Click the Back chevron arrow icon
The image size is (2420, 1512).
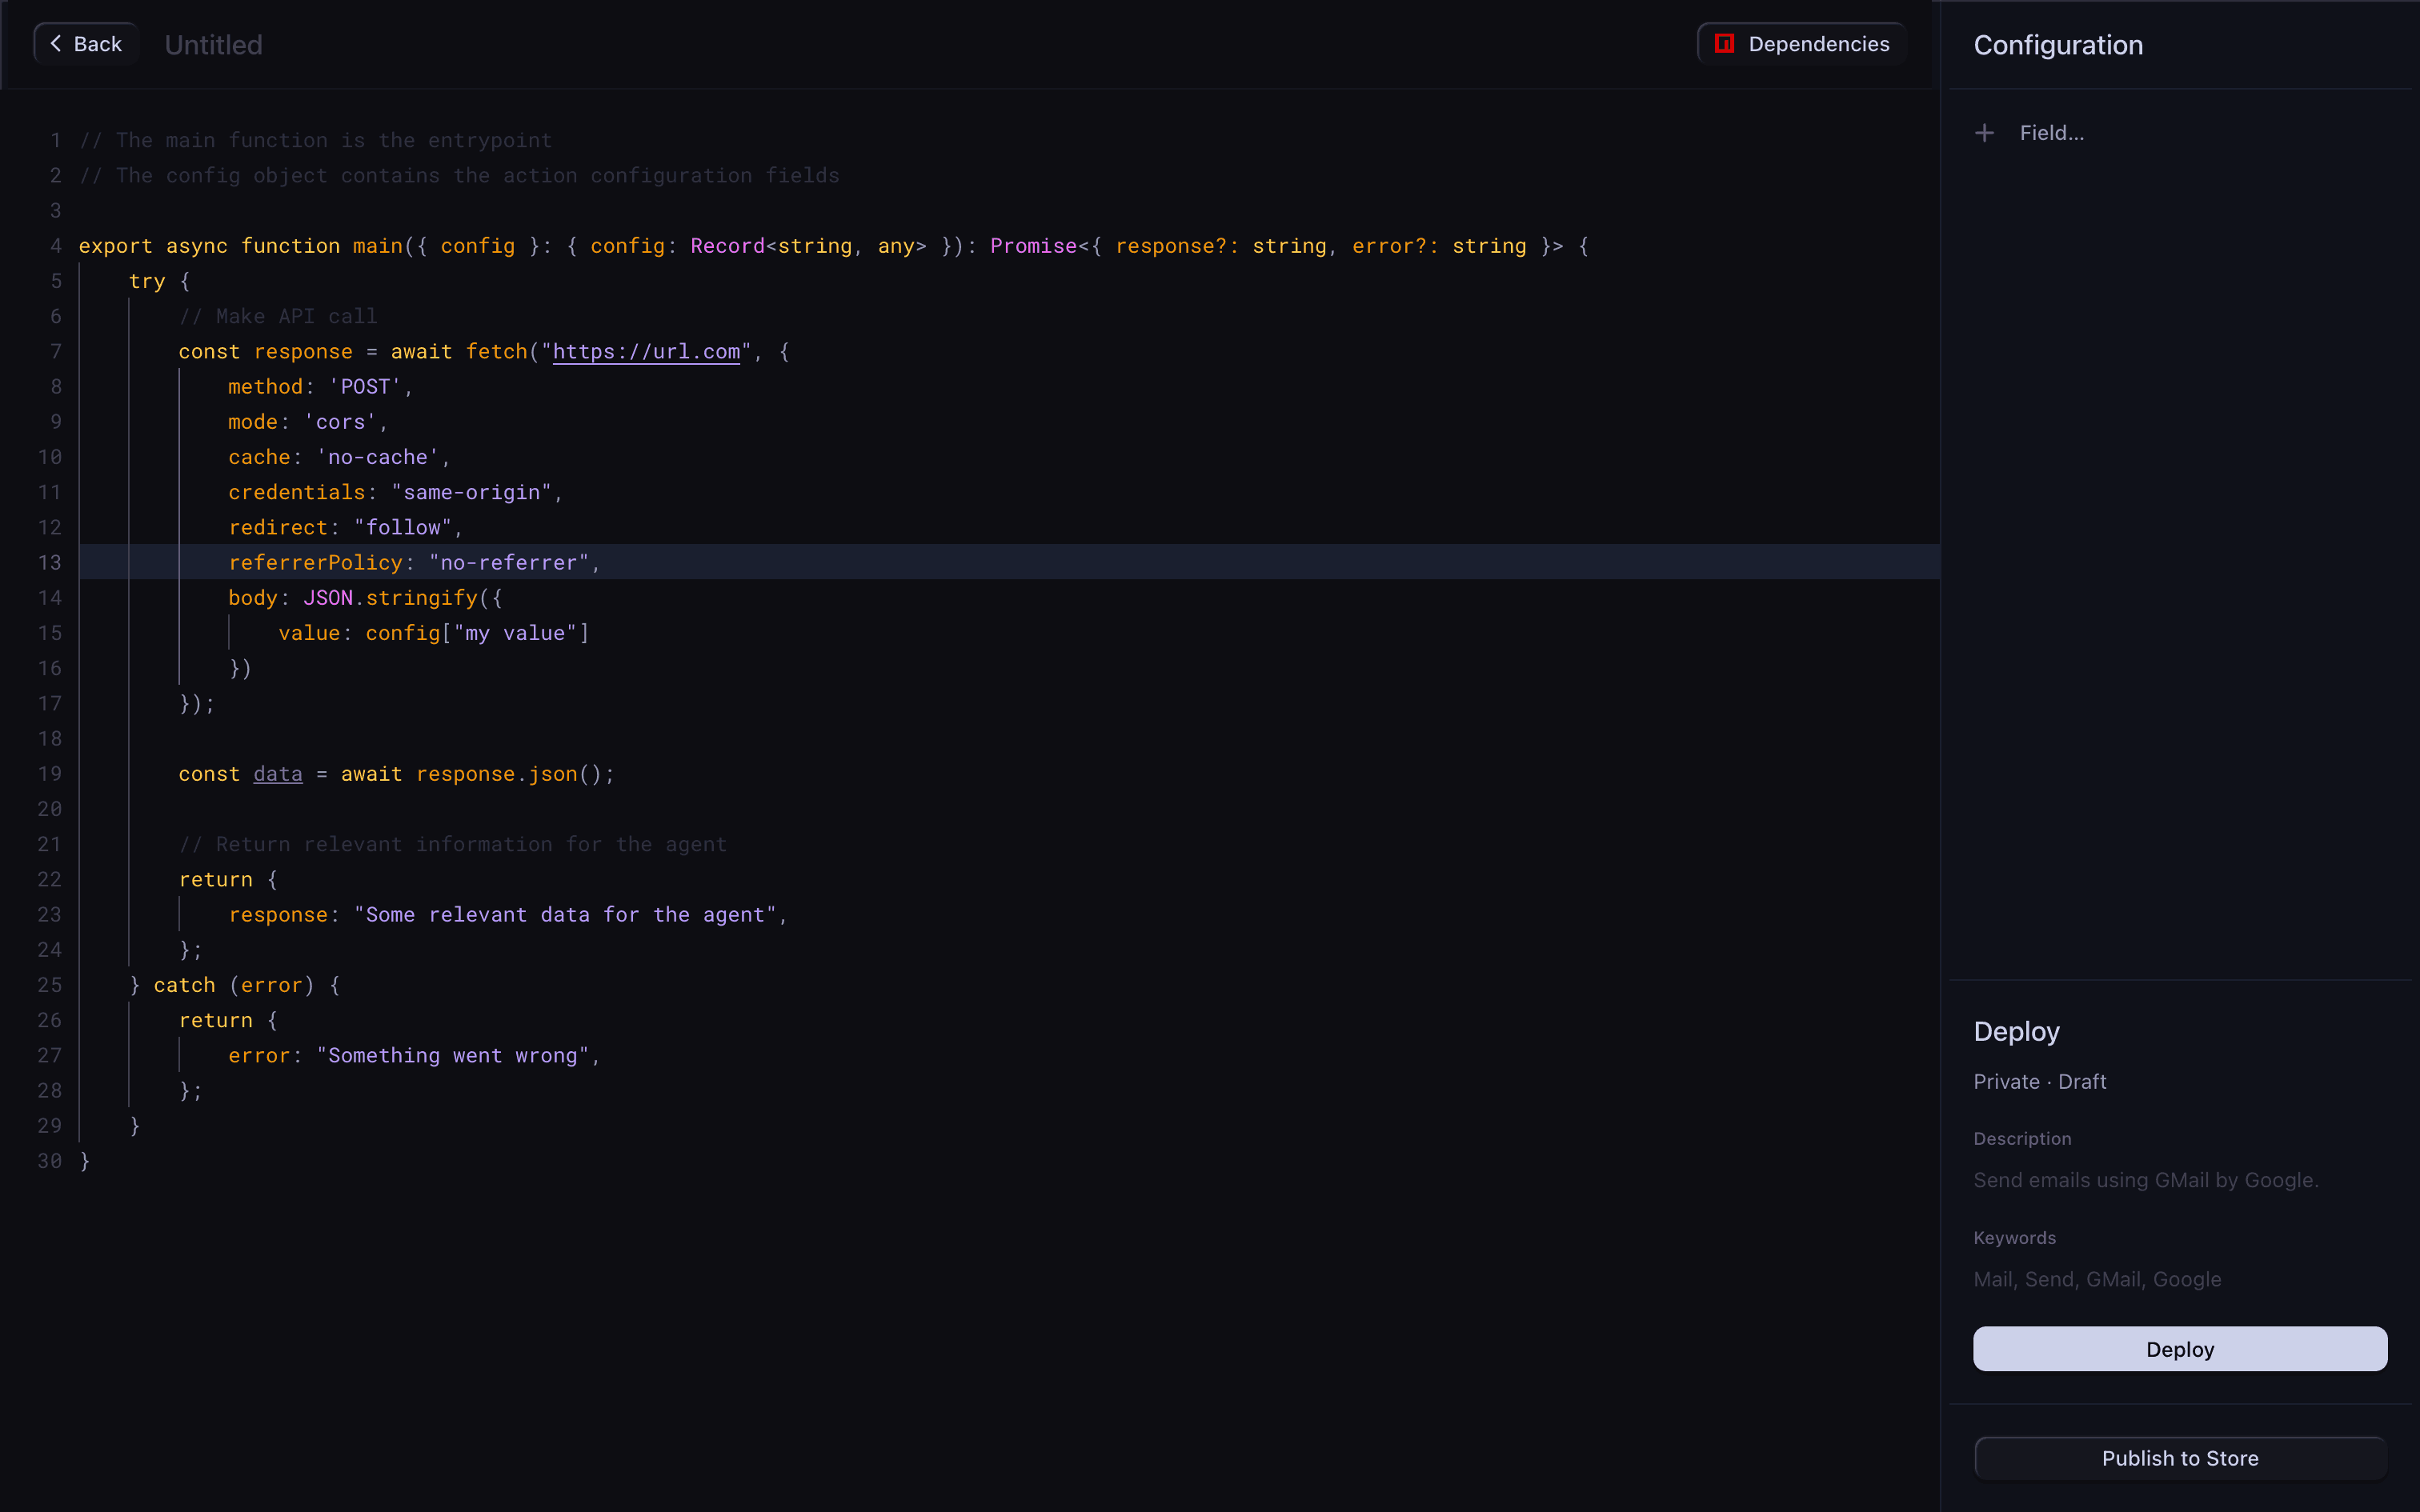pos(56,43)
